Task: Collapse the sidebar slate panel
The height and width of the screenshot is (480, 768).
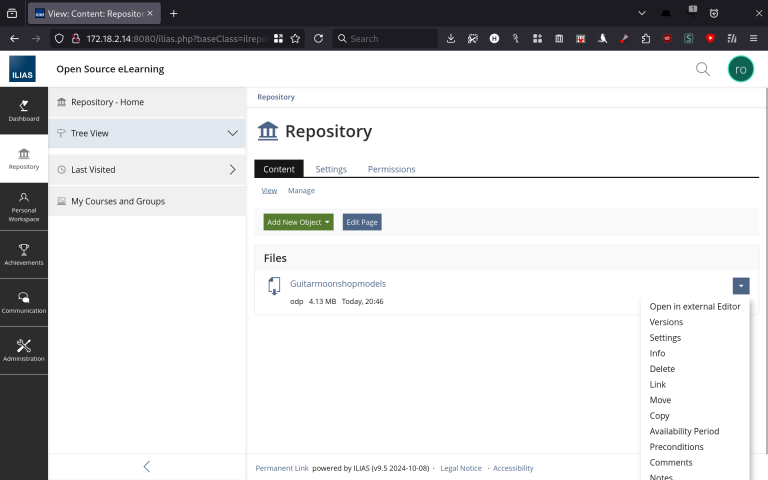Action: [147, 466]
